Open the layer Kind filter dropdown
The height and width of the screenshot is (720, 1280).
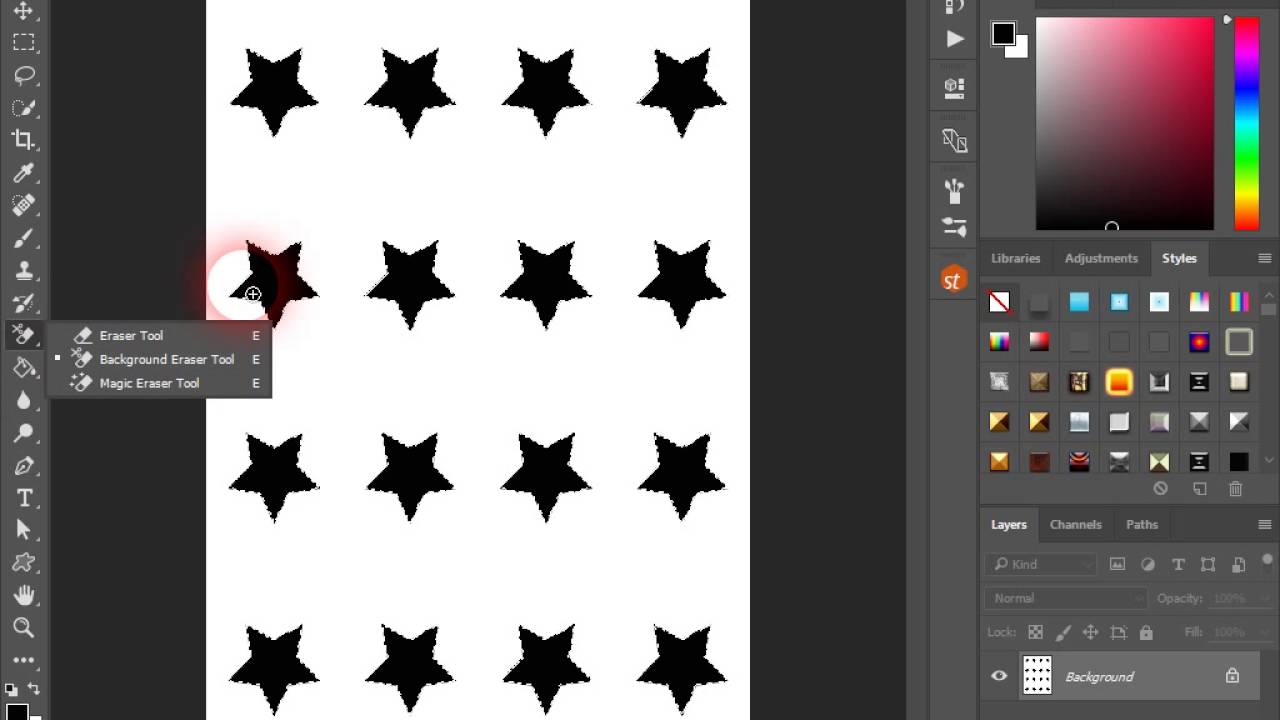(x=1040, y=564)
